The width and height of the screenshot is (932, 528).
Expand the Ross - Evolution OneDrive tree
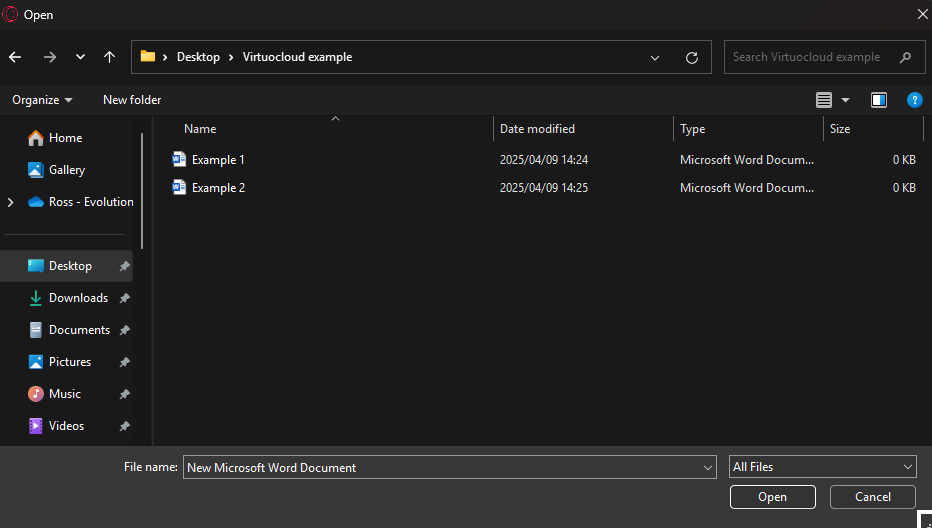pyautogui.click(x=10, y=202)
